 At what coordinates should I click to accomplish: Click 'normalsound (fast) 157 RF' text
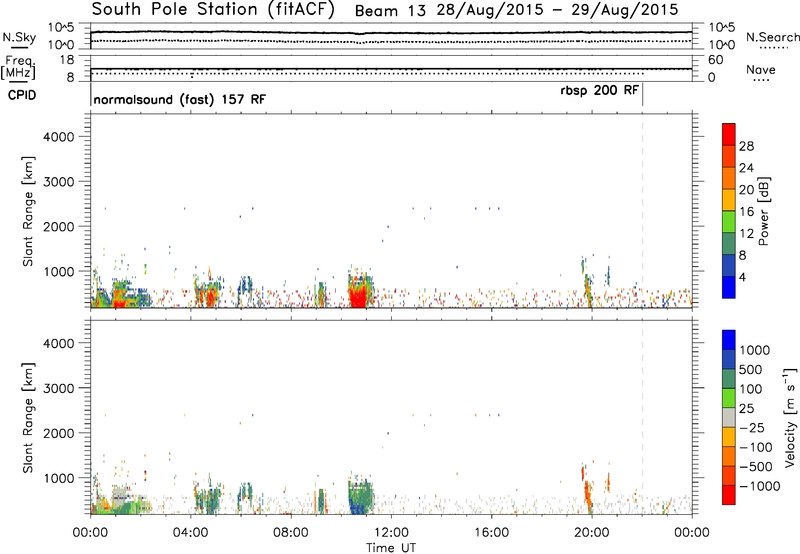pos(180,99)
